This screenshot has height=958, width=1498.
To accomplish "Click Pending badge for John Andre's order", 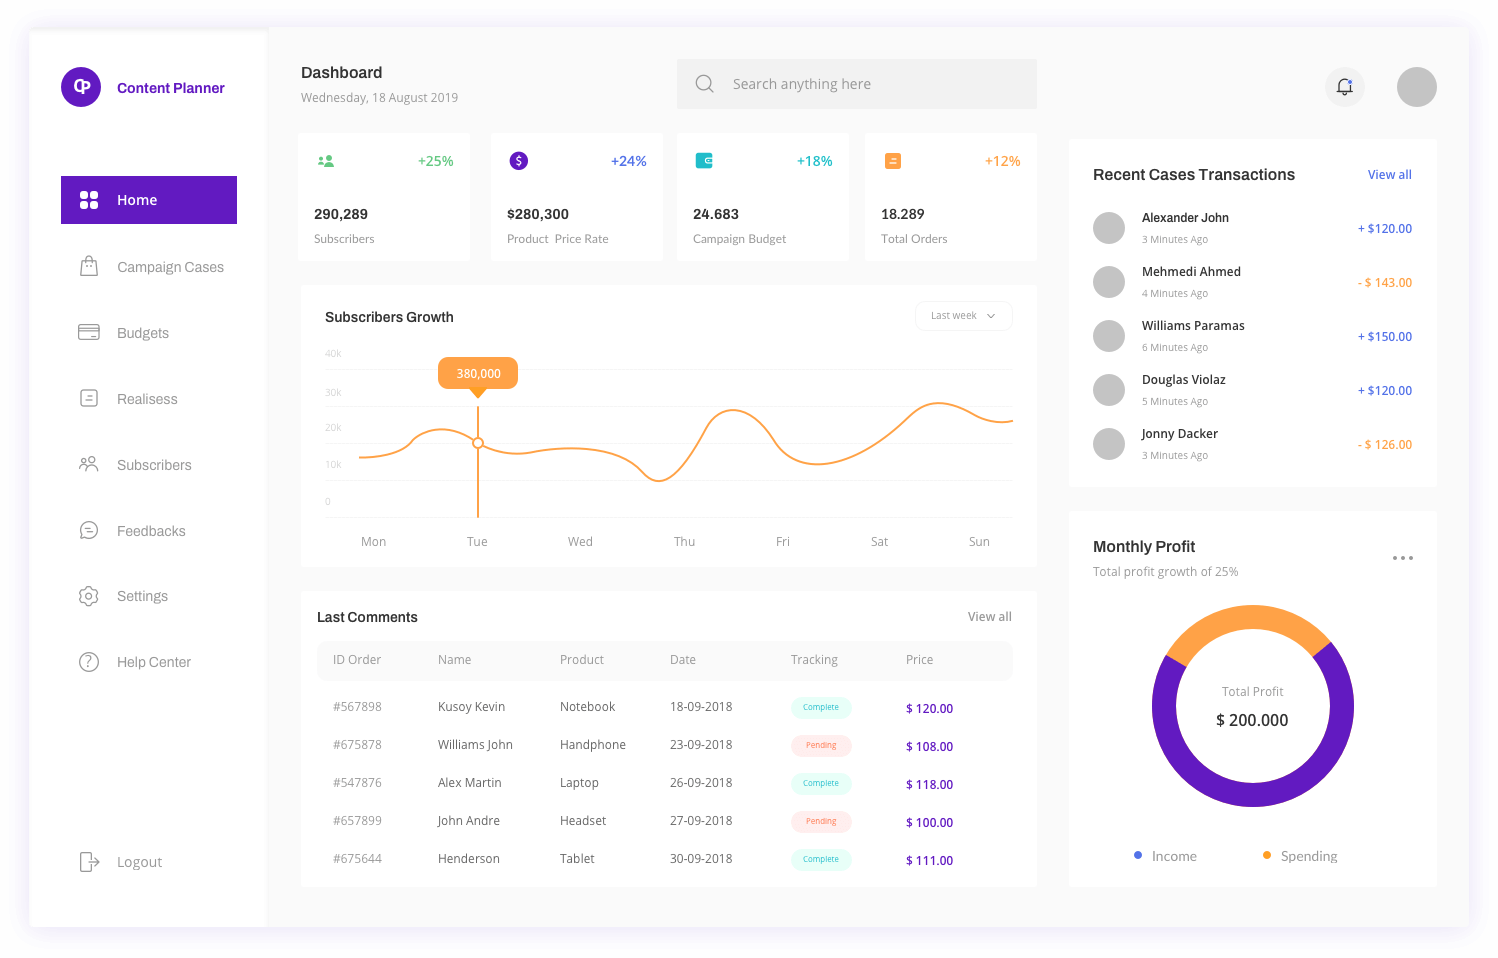I will pos(821,821).
